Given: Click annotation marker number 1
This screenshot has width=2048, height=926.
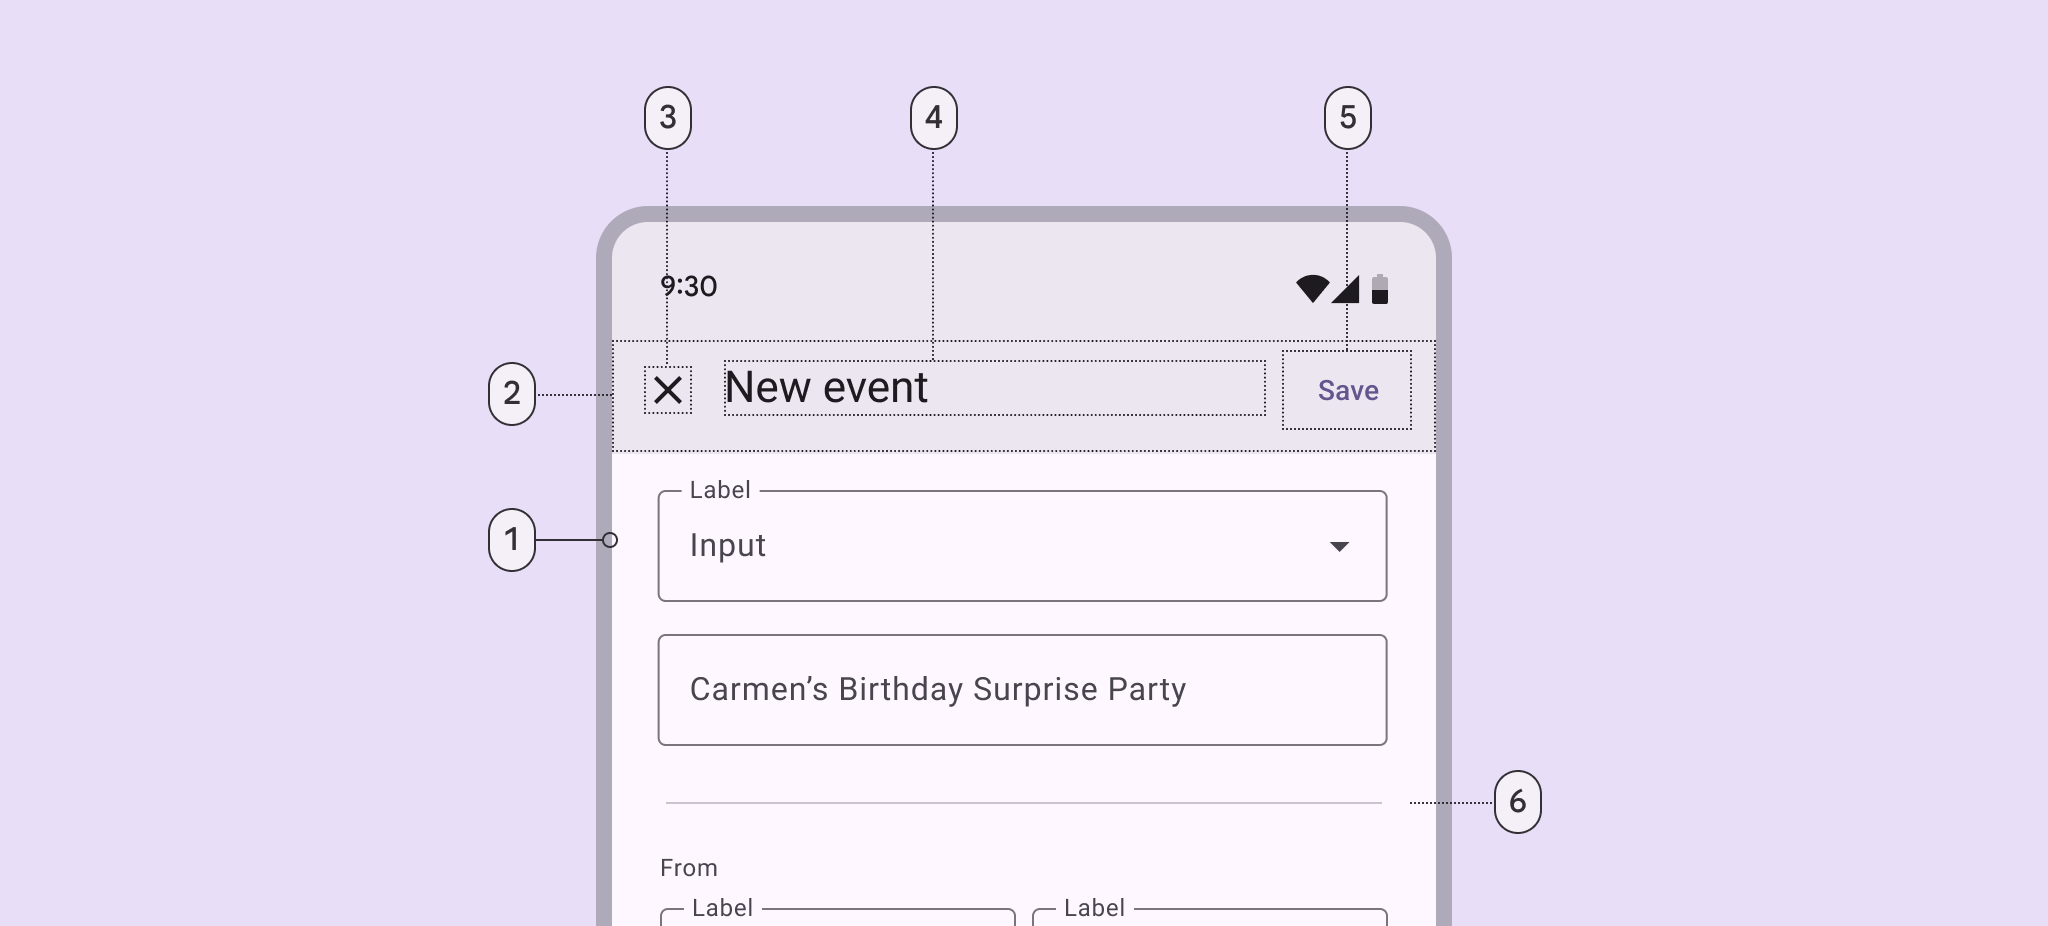Looking at the screenshot, I should (x=512, y=540).
